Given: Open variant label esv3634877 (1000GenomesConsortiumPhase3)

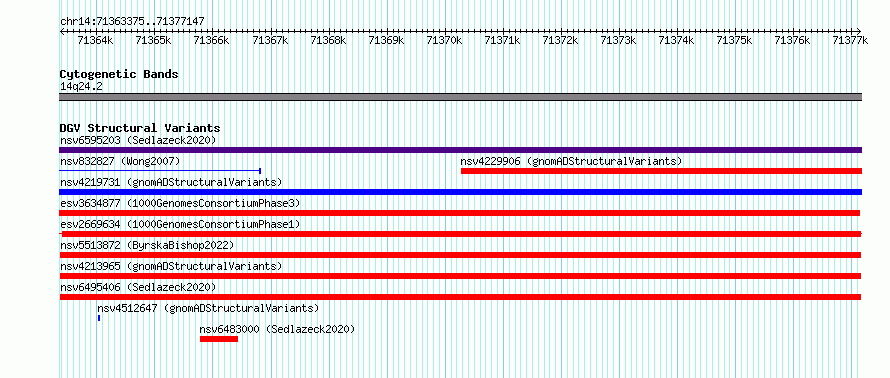Looking at the screenshot, I should click(180, 203).
